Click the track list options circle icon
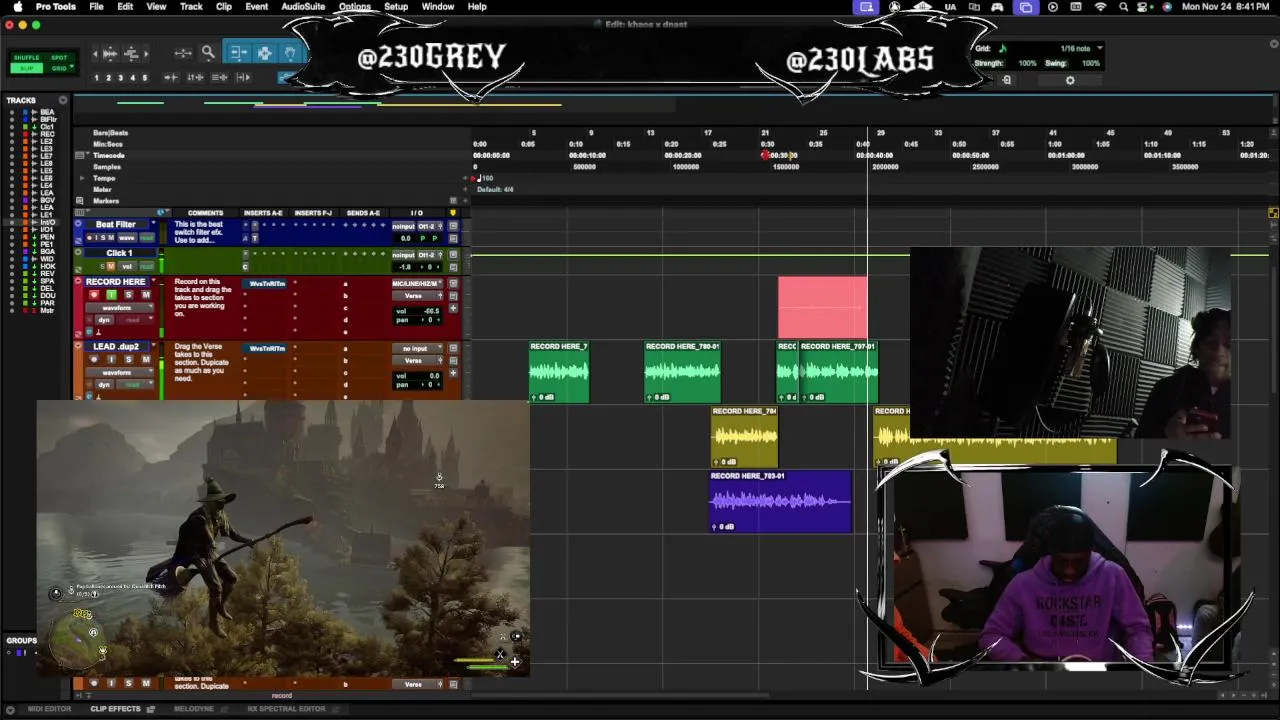The image size is (1280, 720). click(x=63, y=100)
